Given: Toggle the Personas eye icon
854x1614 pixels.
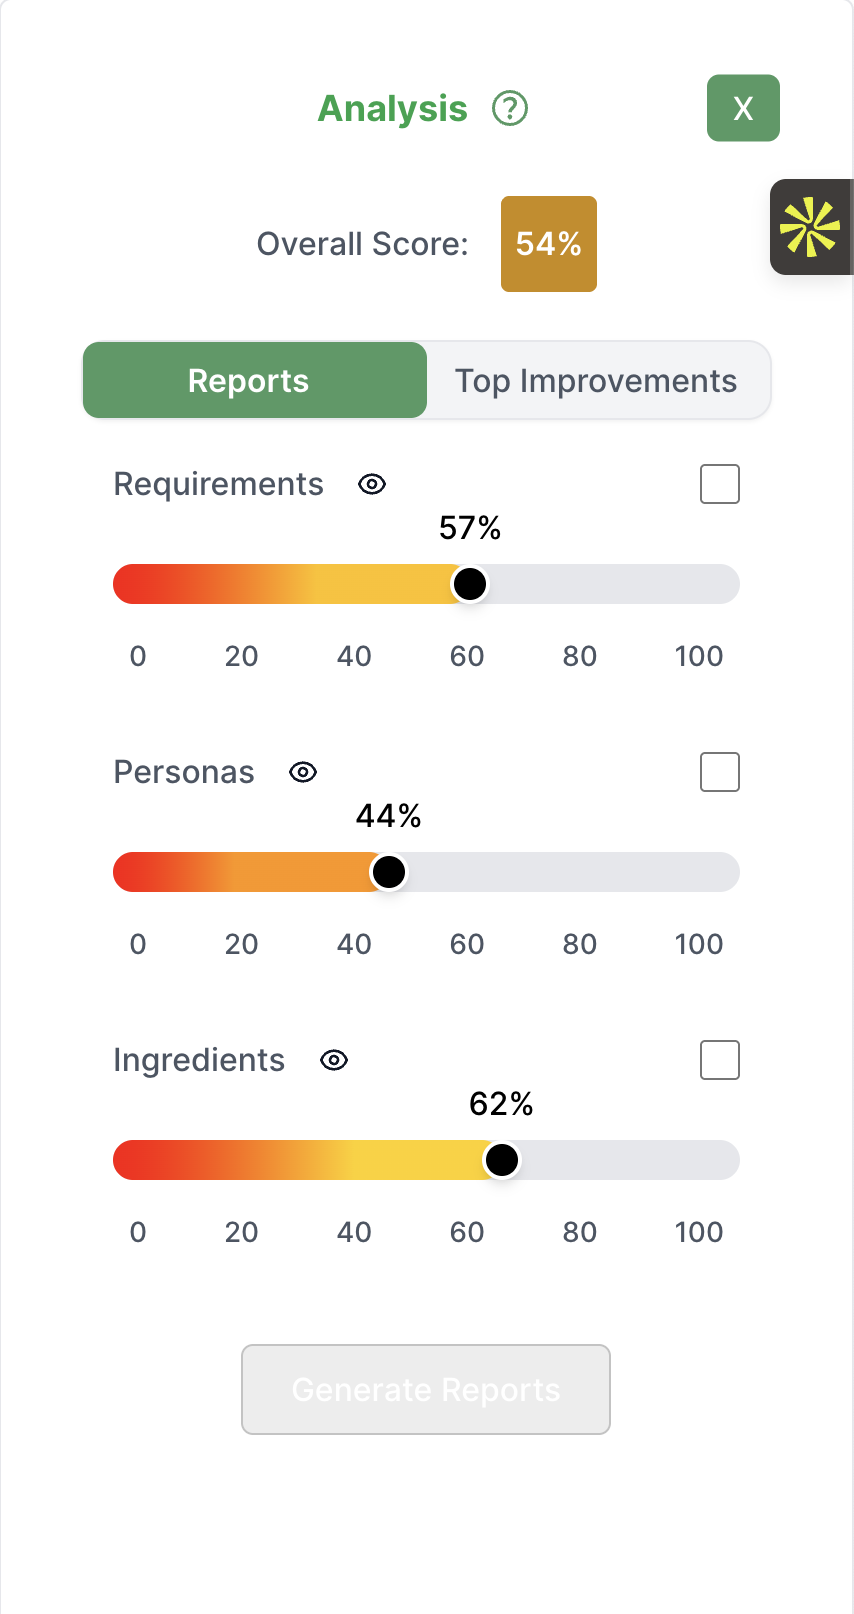Looking at the screenshot, I should point(303,772).
